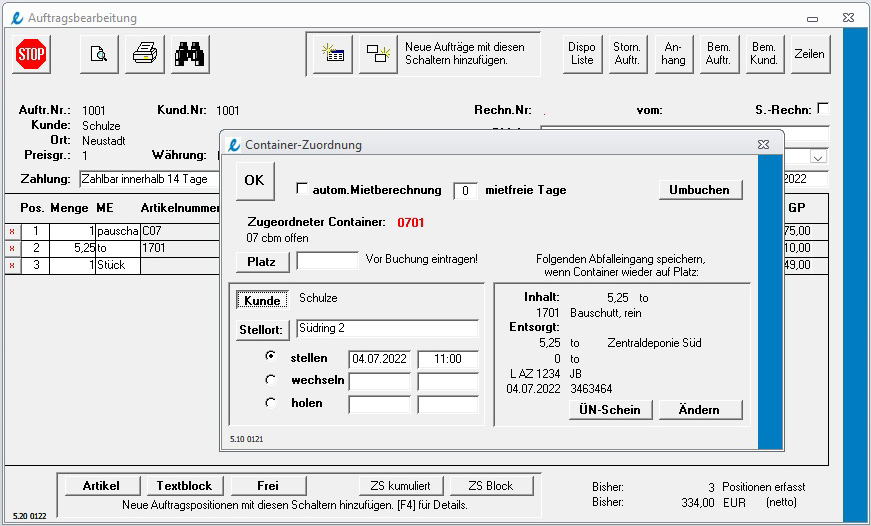
Task: Confirm container assignment with OK
Action: coord(254,181)
